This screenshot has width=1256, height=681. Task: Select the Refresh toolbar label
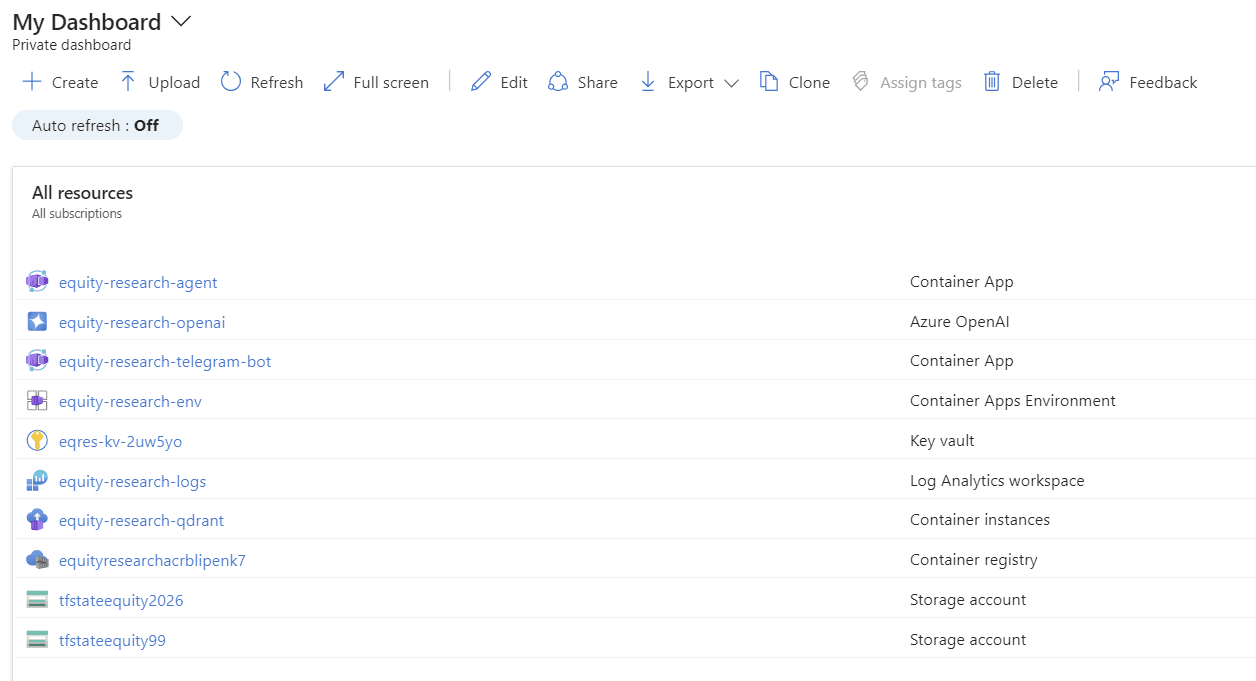coord(277,83)
